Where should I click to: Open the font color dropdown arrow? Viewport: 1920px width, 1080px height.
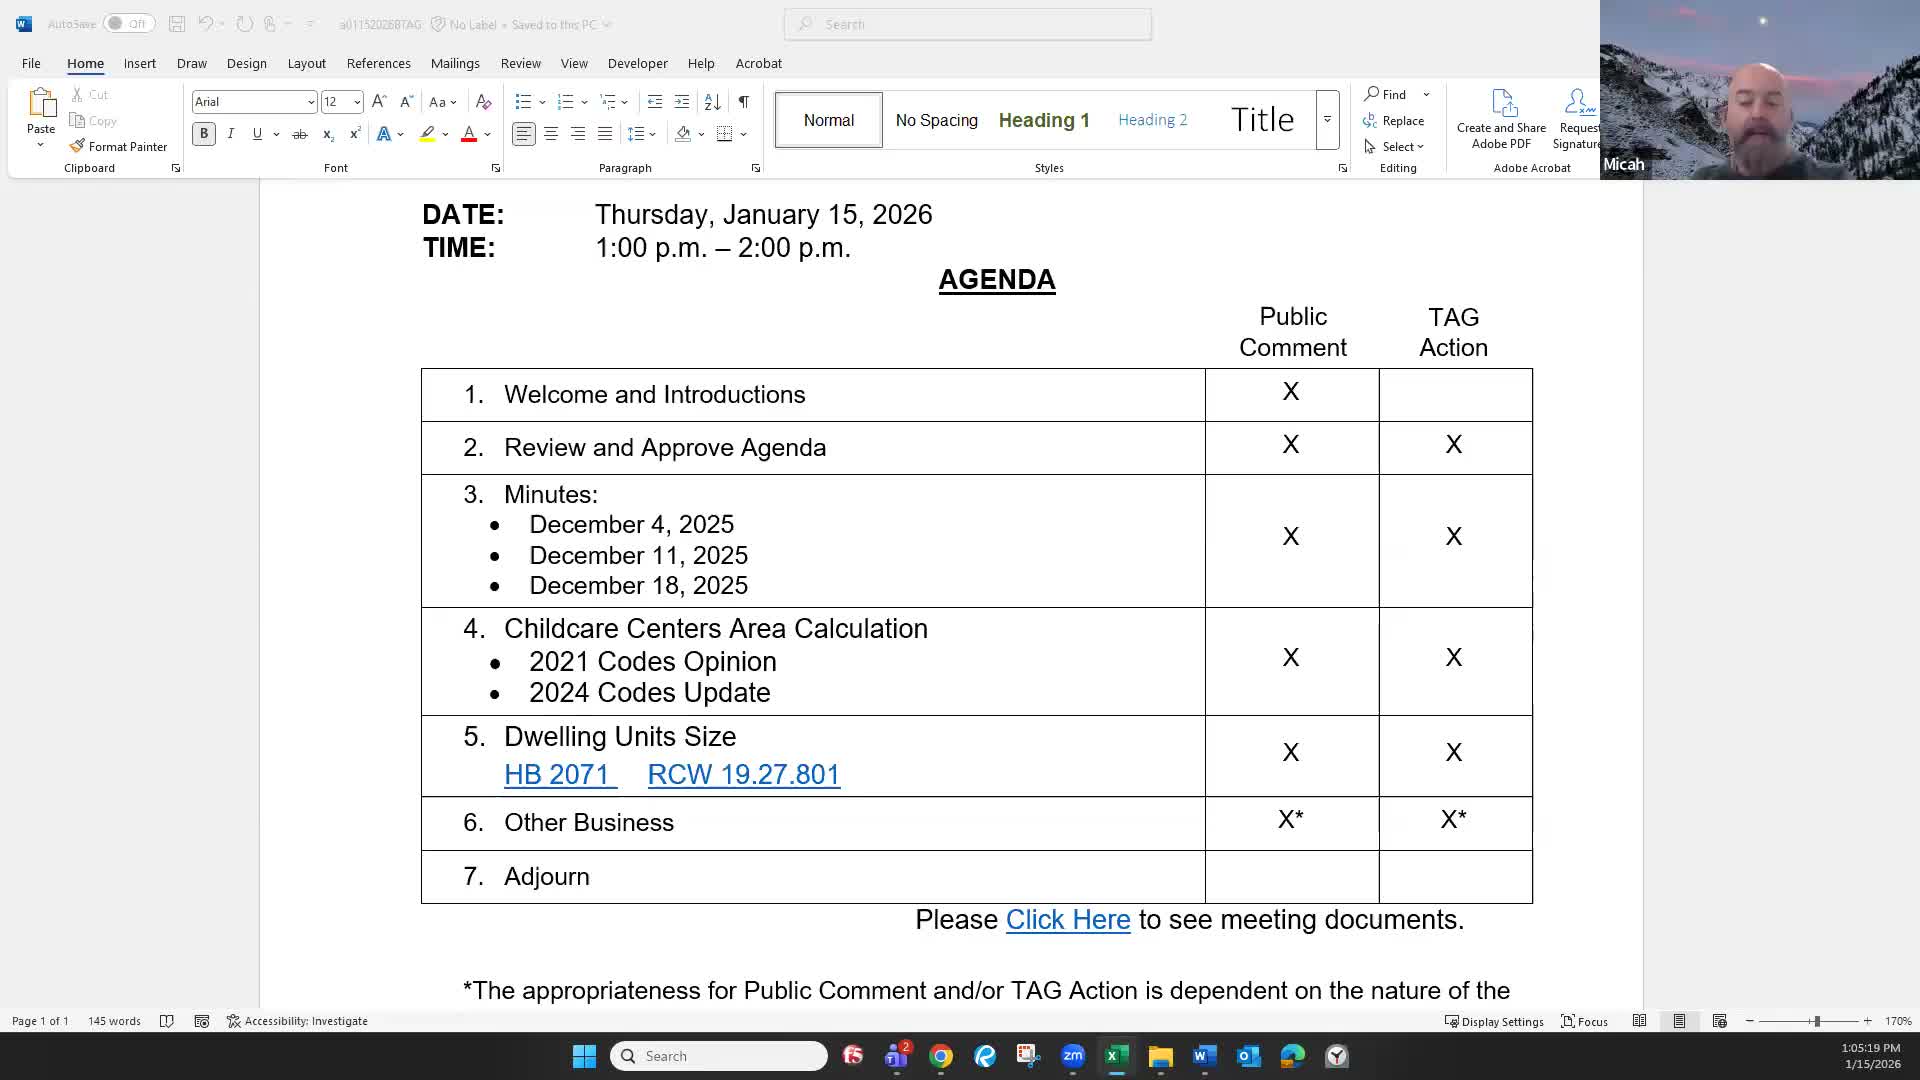[x=485, y=133]
